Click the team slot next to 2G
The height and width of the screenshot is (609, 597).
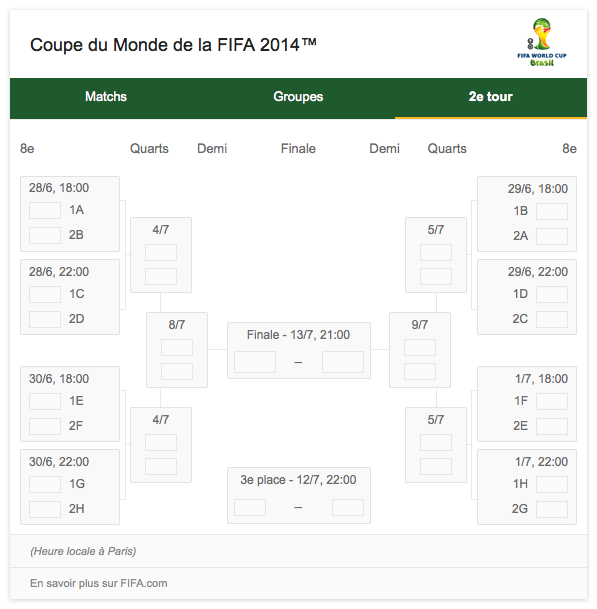point(552,509)
